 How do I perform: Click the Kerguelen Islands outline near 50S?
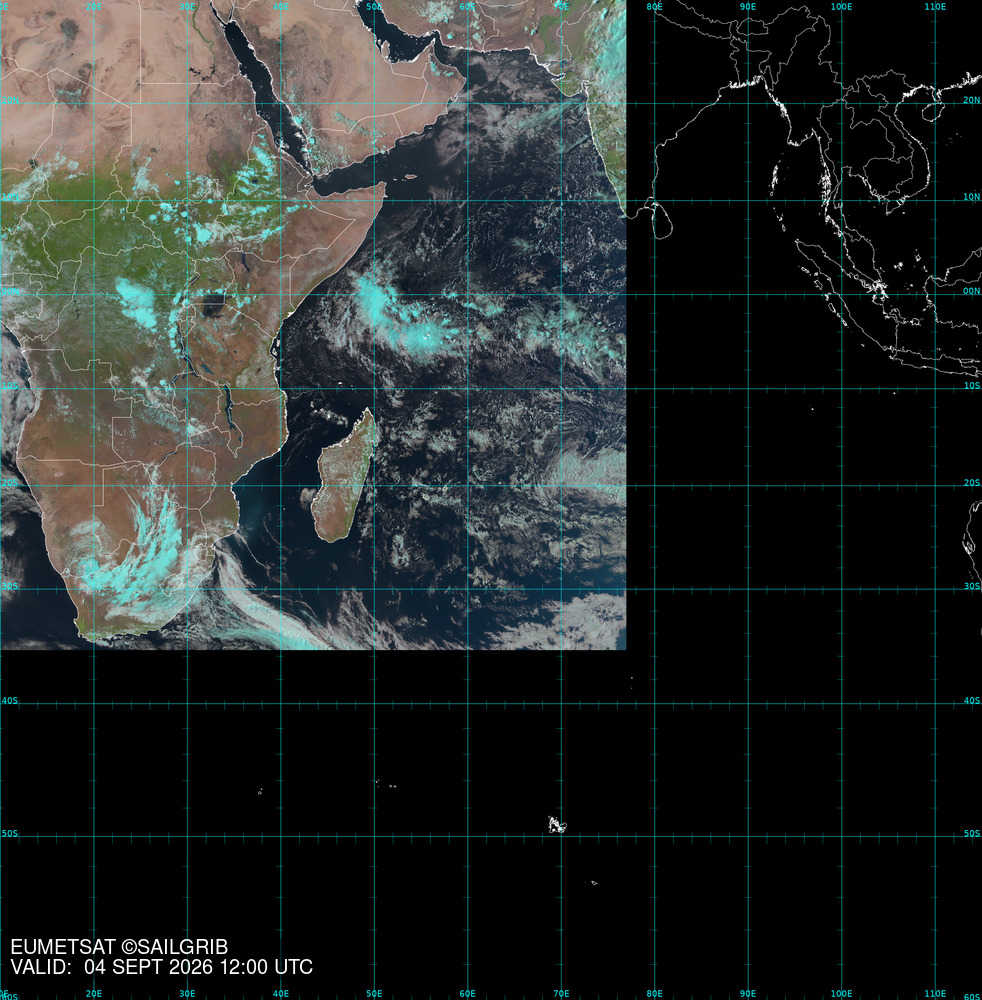[x=557, y=825]
